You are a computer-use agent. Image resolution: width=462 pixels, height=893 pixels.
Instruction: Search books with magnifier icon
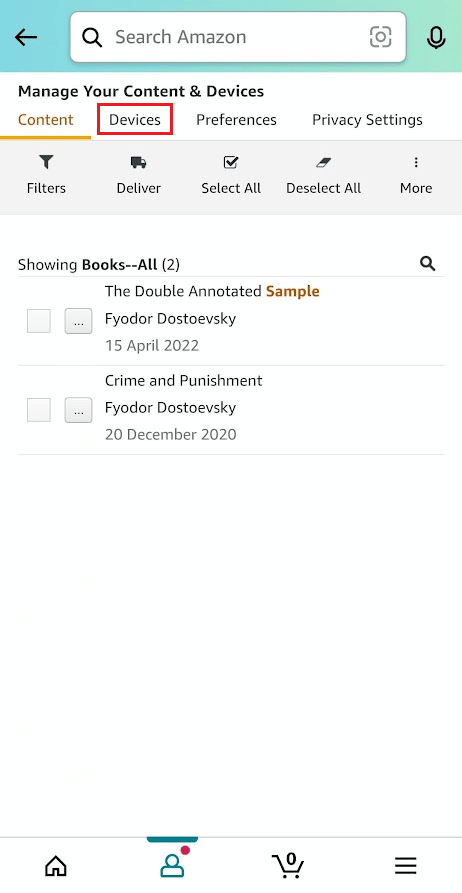428,263
